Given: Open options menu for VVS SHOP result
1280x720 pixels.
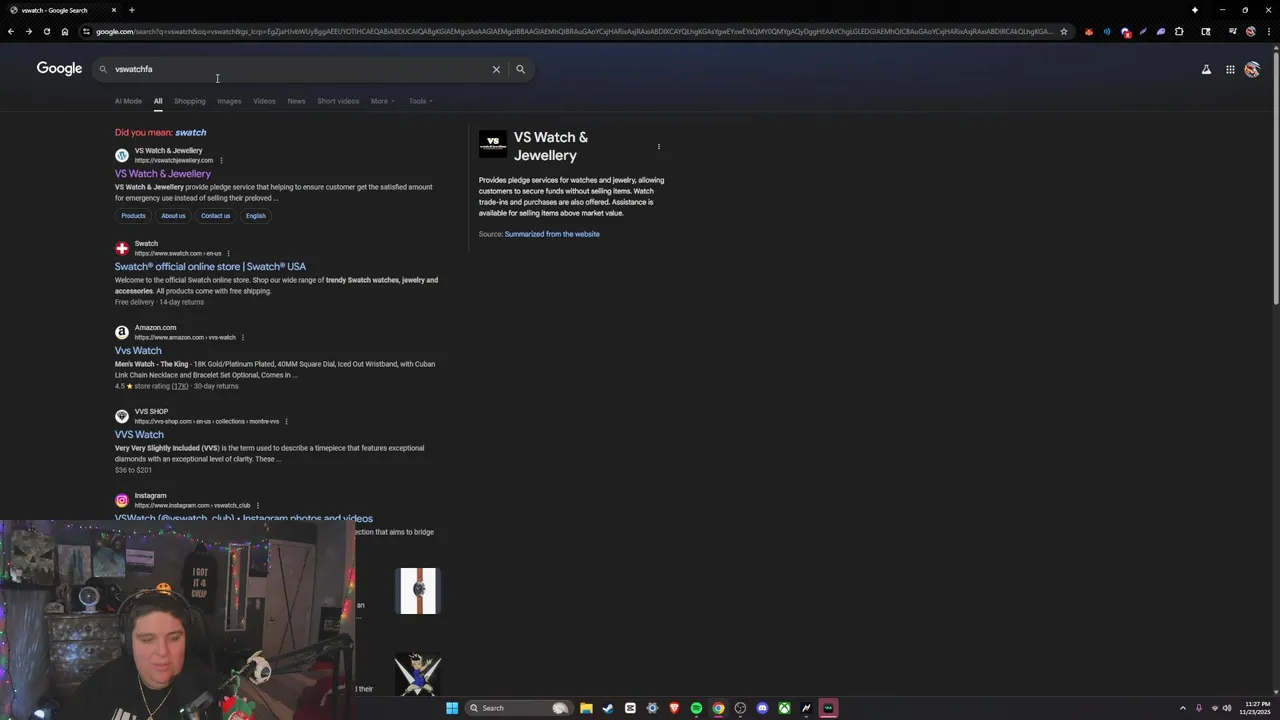Looking at the screenshot, I should (286, 421).
